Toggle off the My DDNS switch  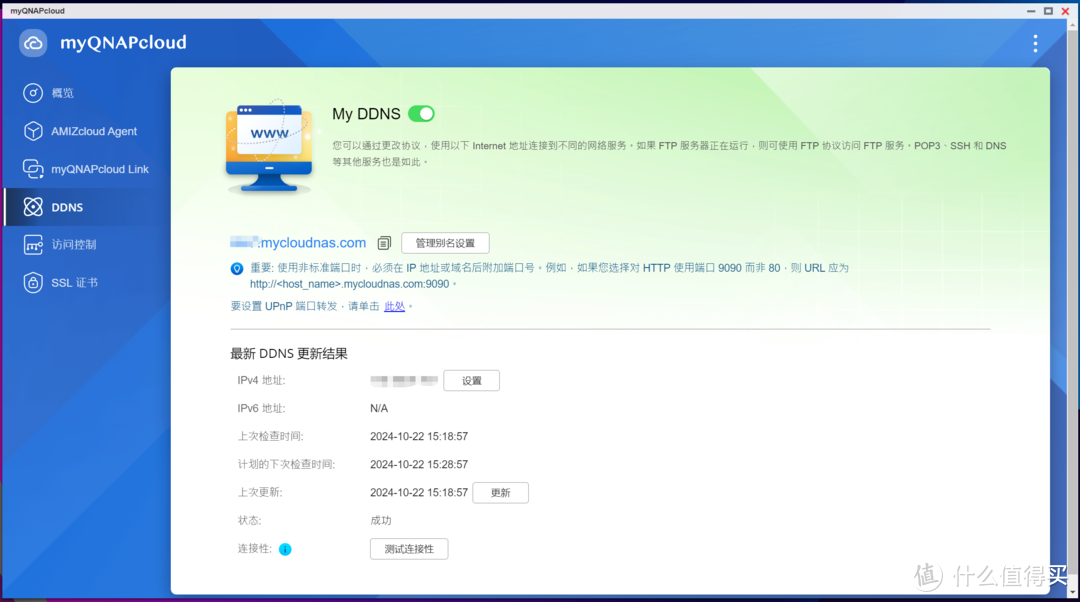pos(421,113)
